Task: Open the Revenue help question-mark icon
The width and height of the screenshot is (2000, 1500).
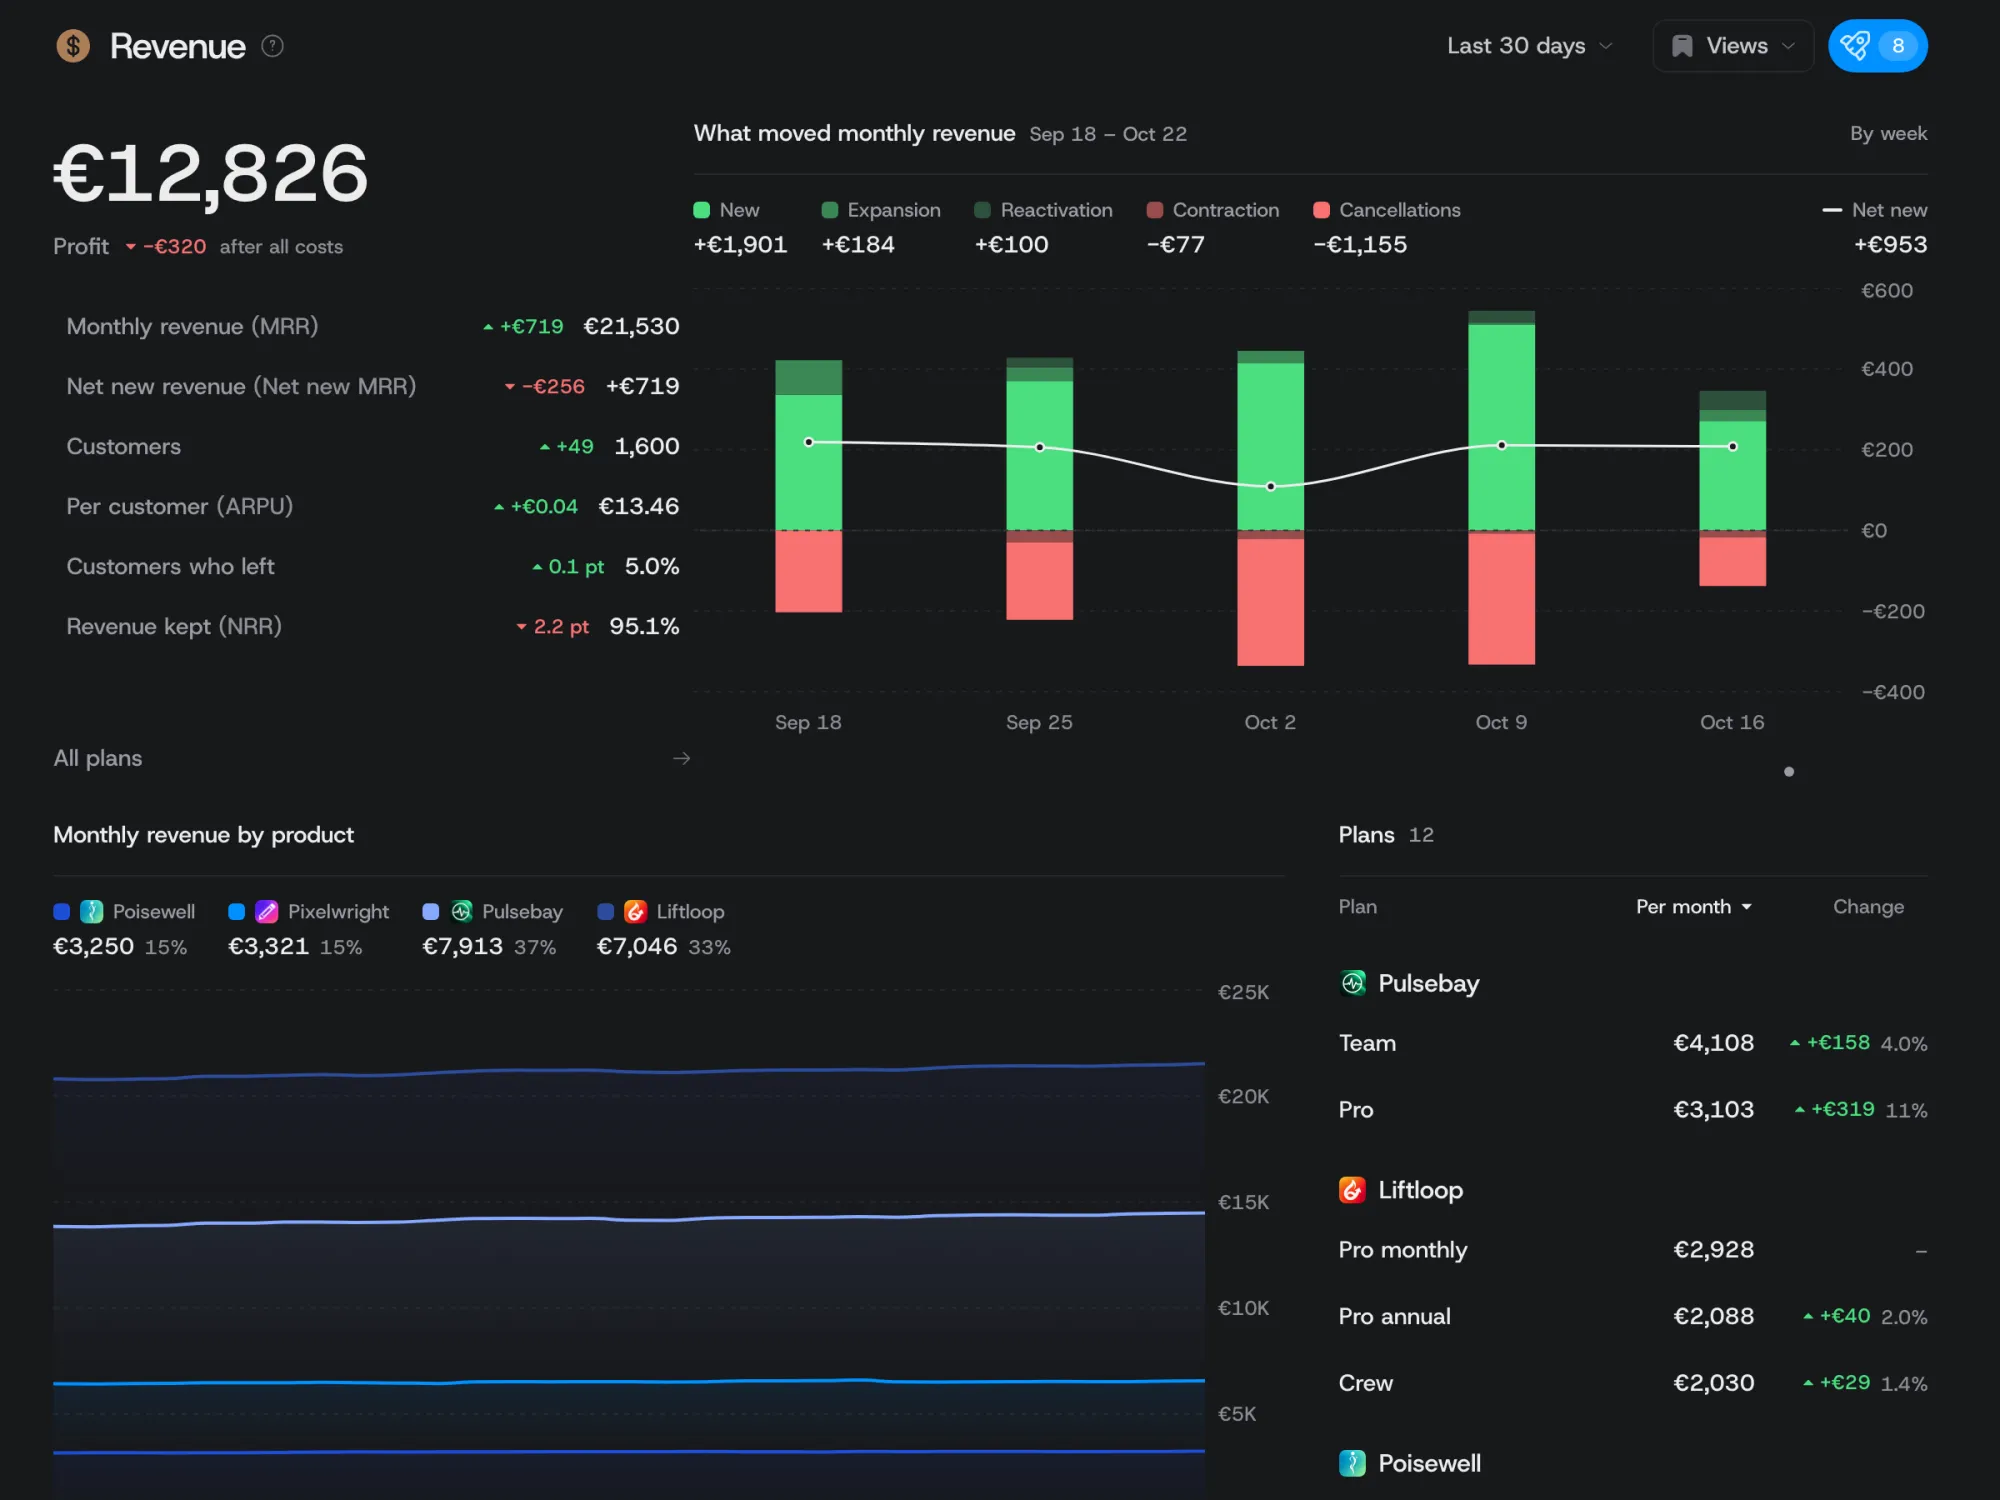Action: (x=273, y=46)
